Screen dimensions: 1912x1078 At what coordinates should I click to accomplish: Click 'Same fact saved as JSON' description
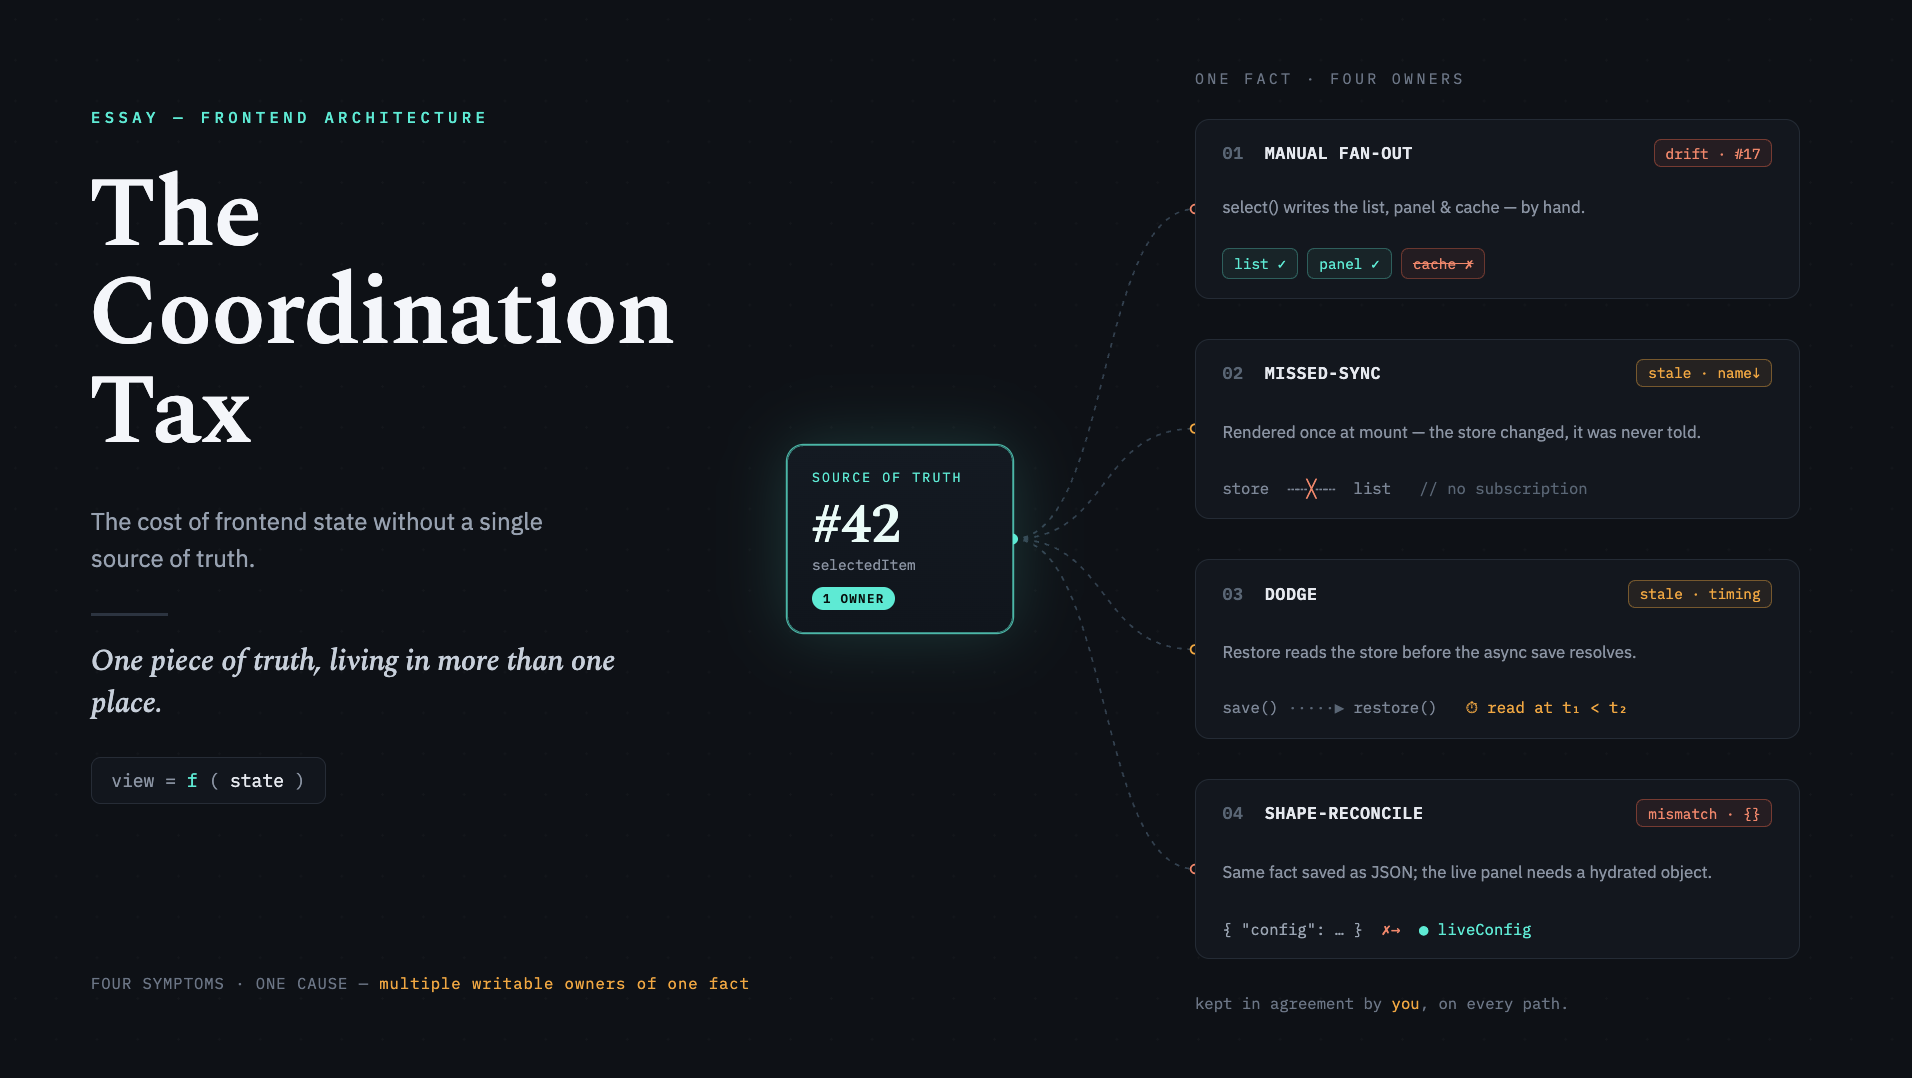[1467, 872]
